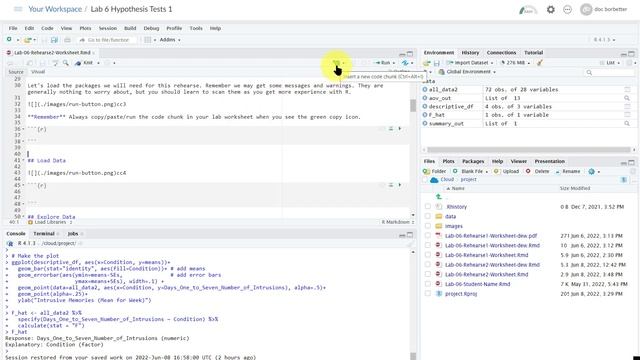Click the find/replace magnifier in editor toolbar
The width and height of the screenshot is (640, 360).
pos(66,63)
